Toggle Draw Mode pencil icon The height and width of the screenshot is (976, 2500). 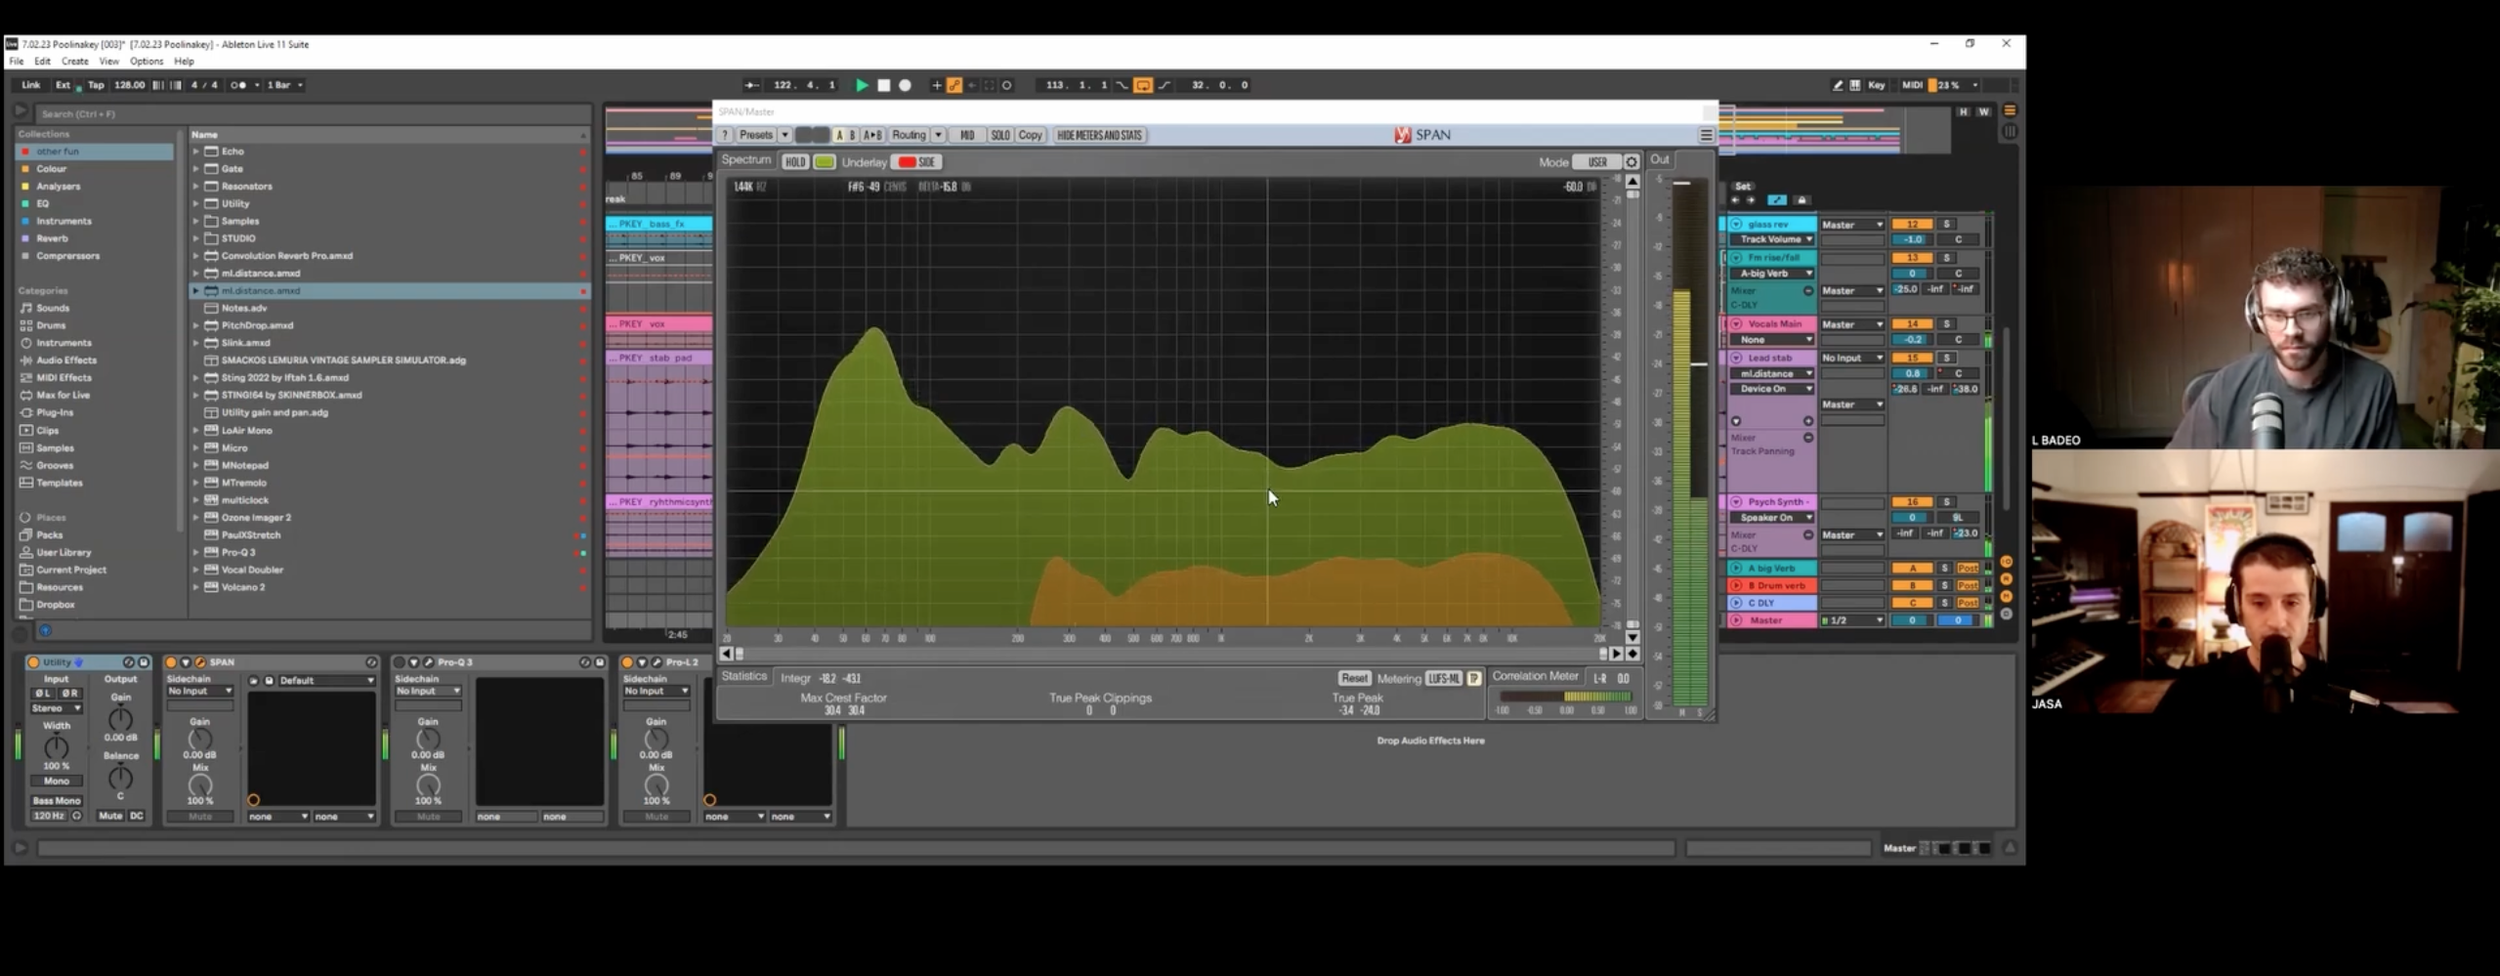pos(1837,85)
